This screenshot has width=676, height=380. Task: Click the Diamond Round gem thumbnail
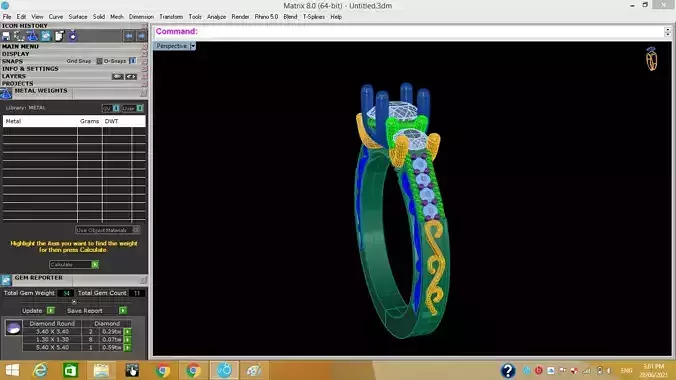13,328
